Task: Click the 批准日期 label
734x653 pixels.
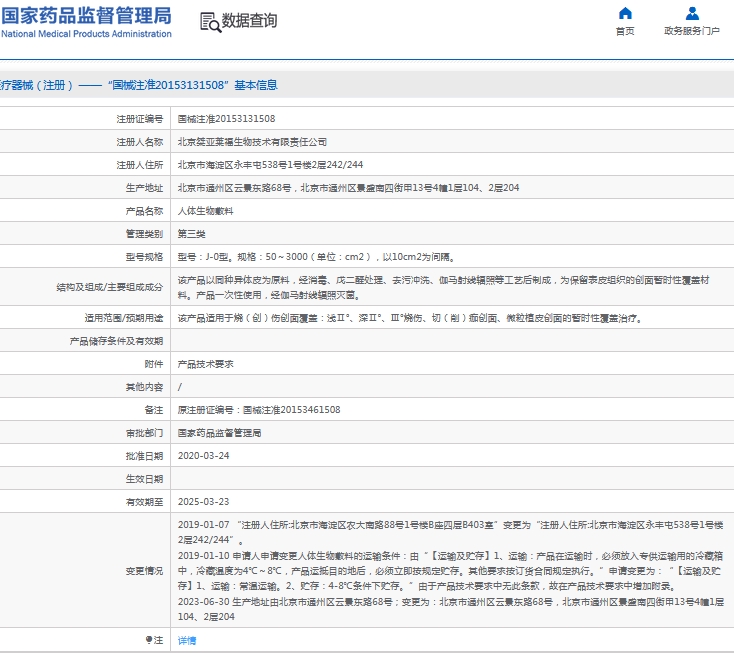Action: coord(144,456)
